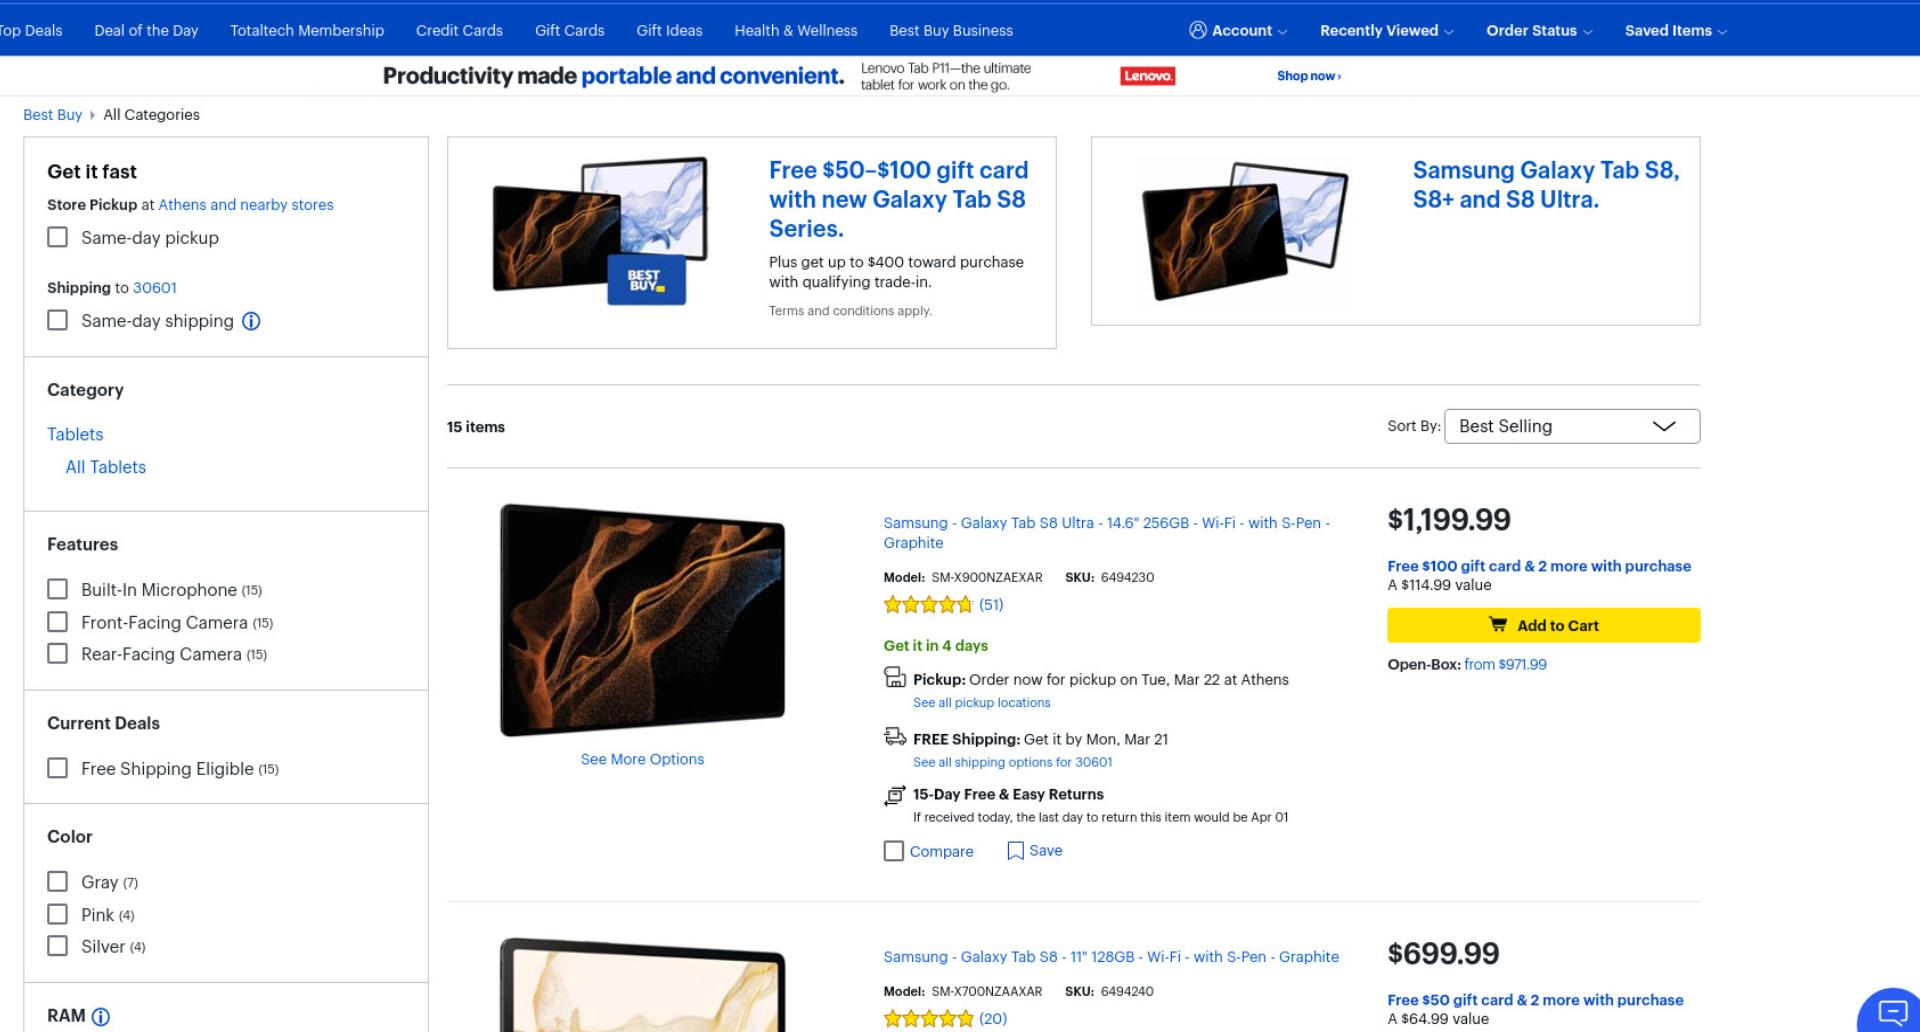The height and width of the screenshot is (1032, 1920).
Task: Open the Sort By Best Selling dropdown
Action: point(1572,426)
